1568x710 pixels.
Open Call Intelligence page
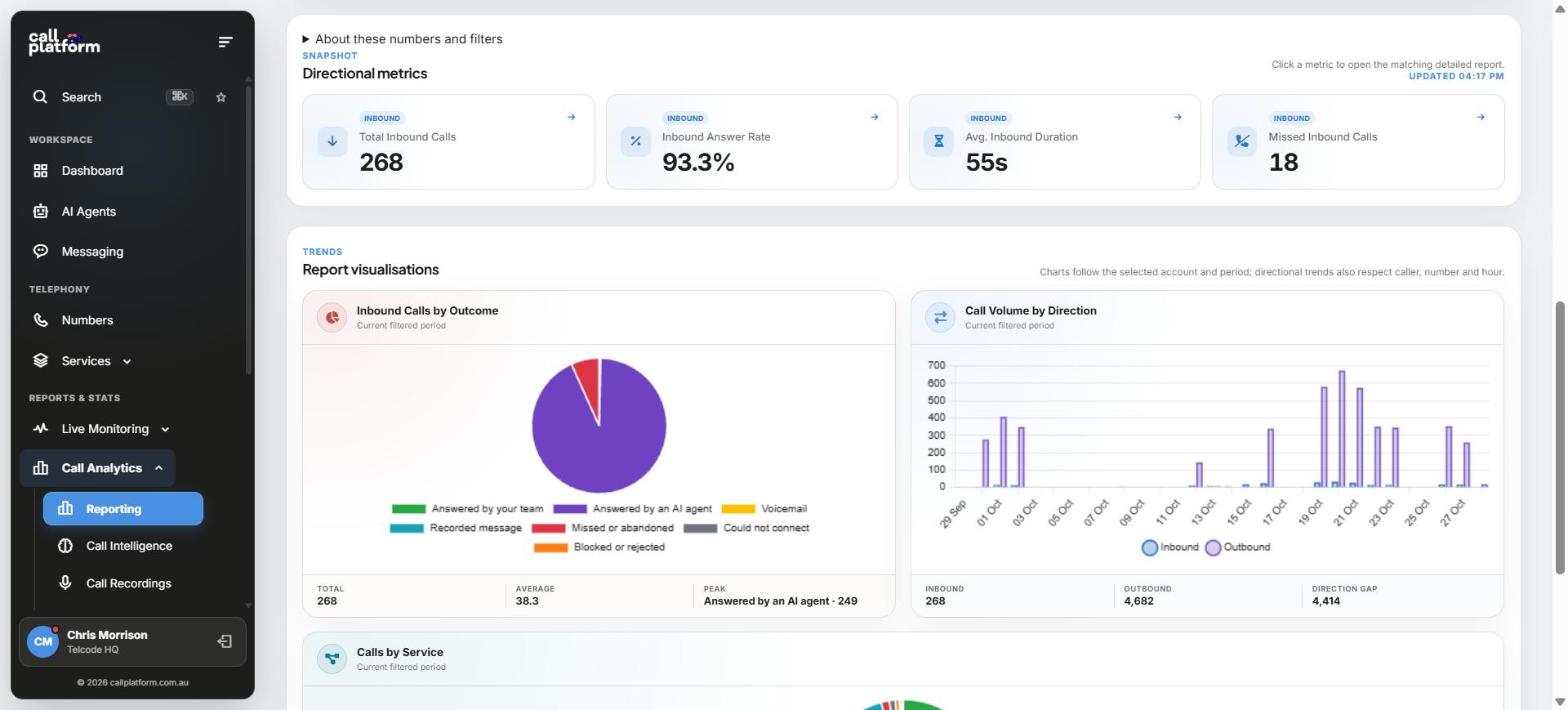[129, 546]
